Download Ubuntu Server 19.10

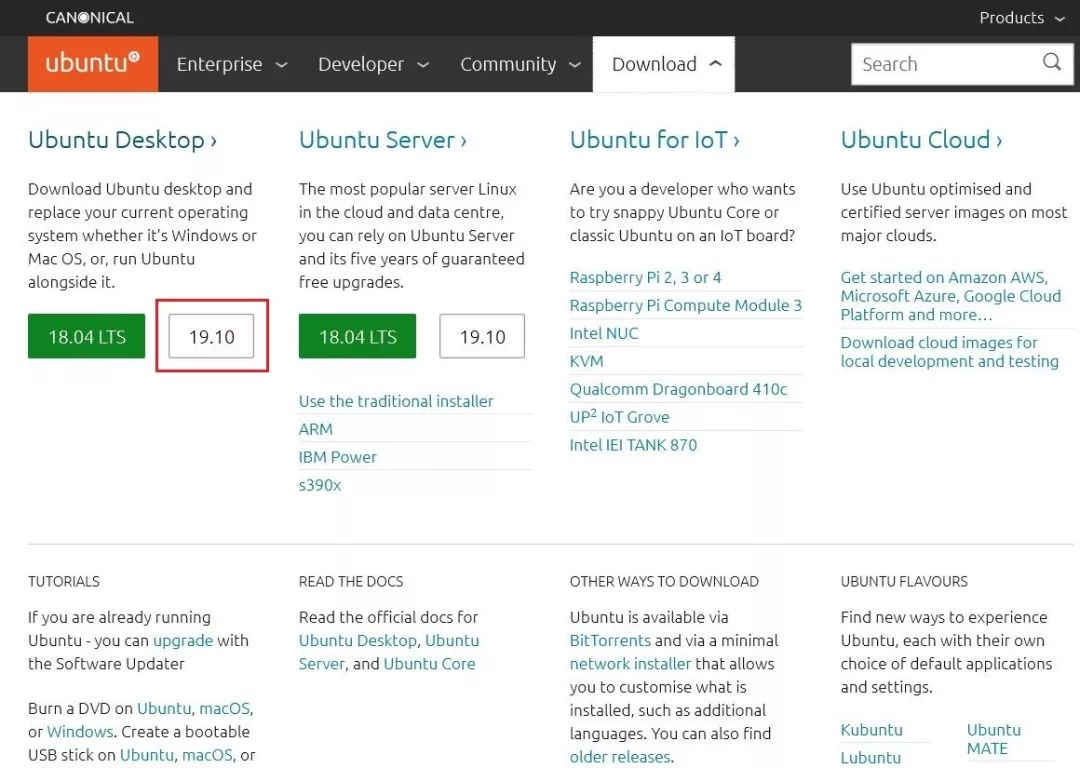tap(482, 336)
